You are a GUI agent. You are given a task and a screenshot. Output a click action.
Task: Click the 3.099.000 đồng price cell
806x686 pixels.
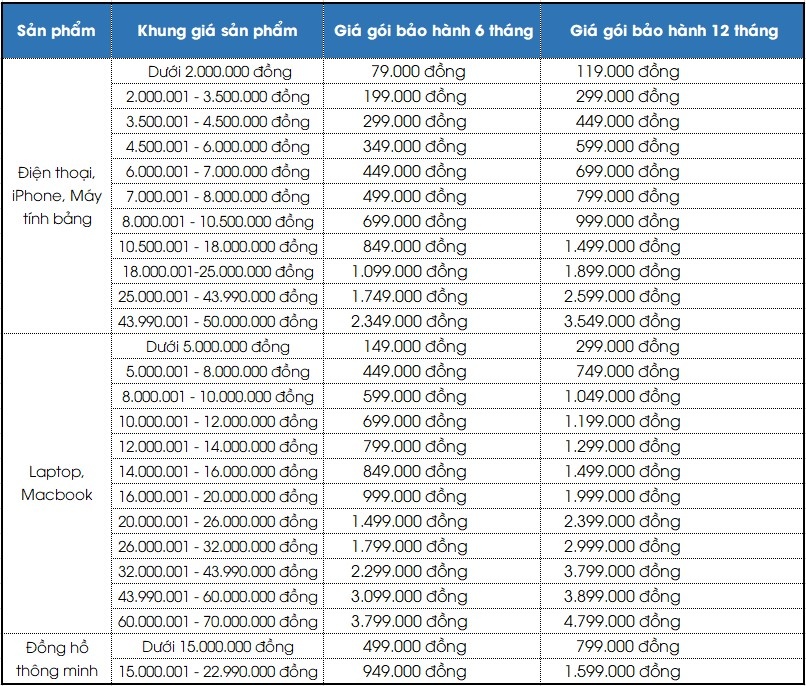point(409,596)
